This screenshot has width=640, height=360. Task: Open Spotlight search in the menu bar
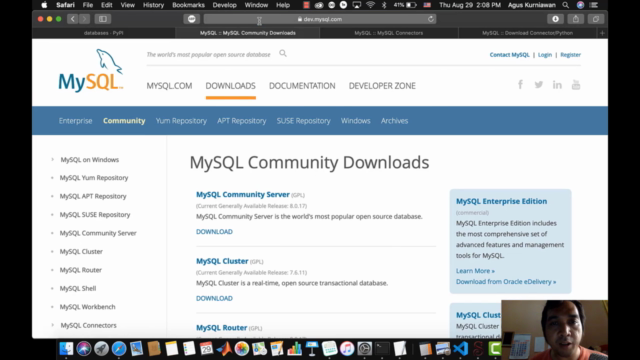(565, 5)
